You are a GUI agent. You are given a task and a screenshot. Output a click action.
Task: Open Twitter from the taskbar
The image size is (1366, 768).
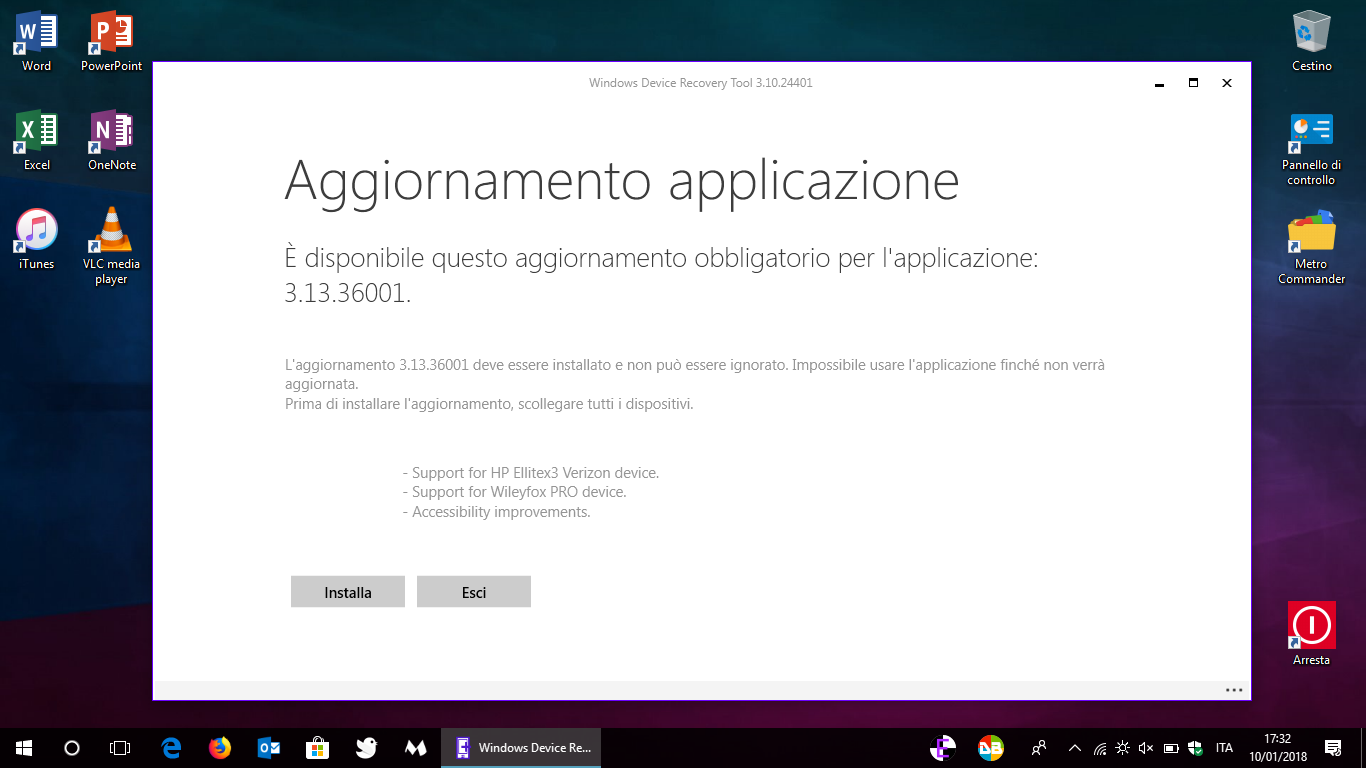(x=366, y=747)
